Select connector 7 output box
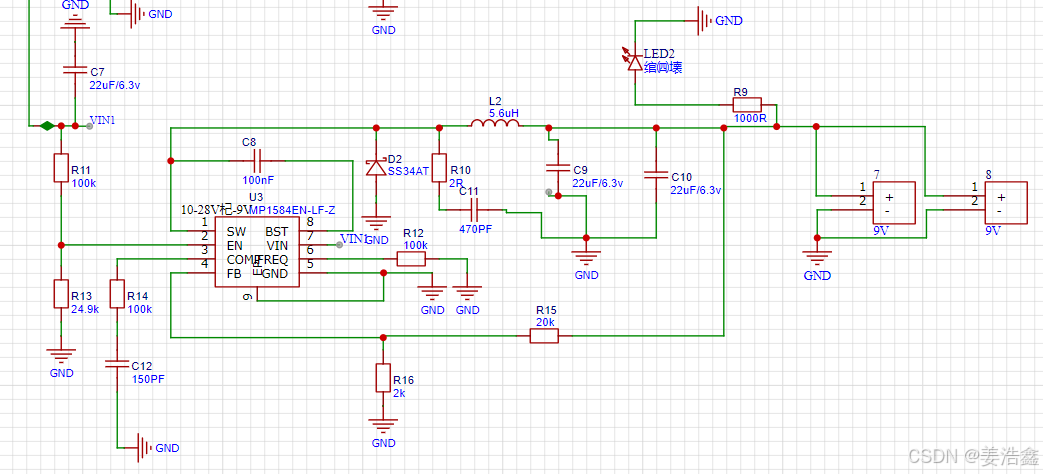 coord(893,203)
